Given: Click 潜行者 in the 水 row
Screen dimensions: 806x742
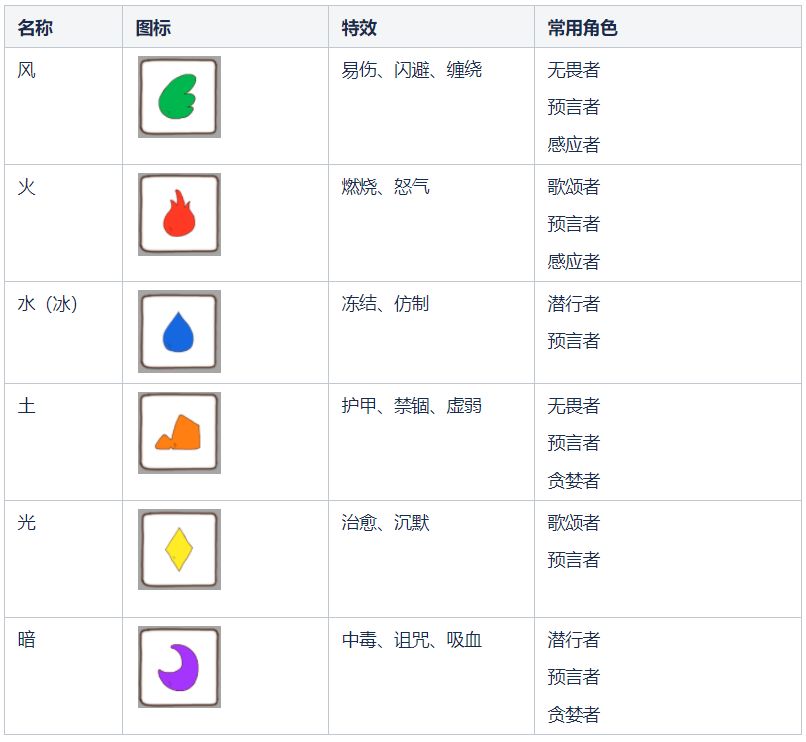Looking at the screenshot, I should point(573,304).
